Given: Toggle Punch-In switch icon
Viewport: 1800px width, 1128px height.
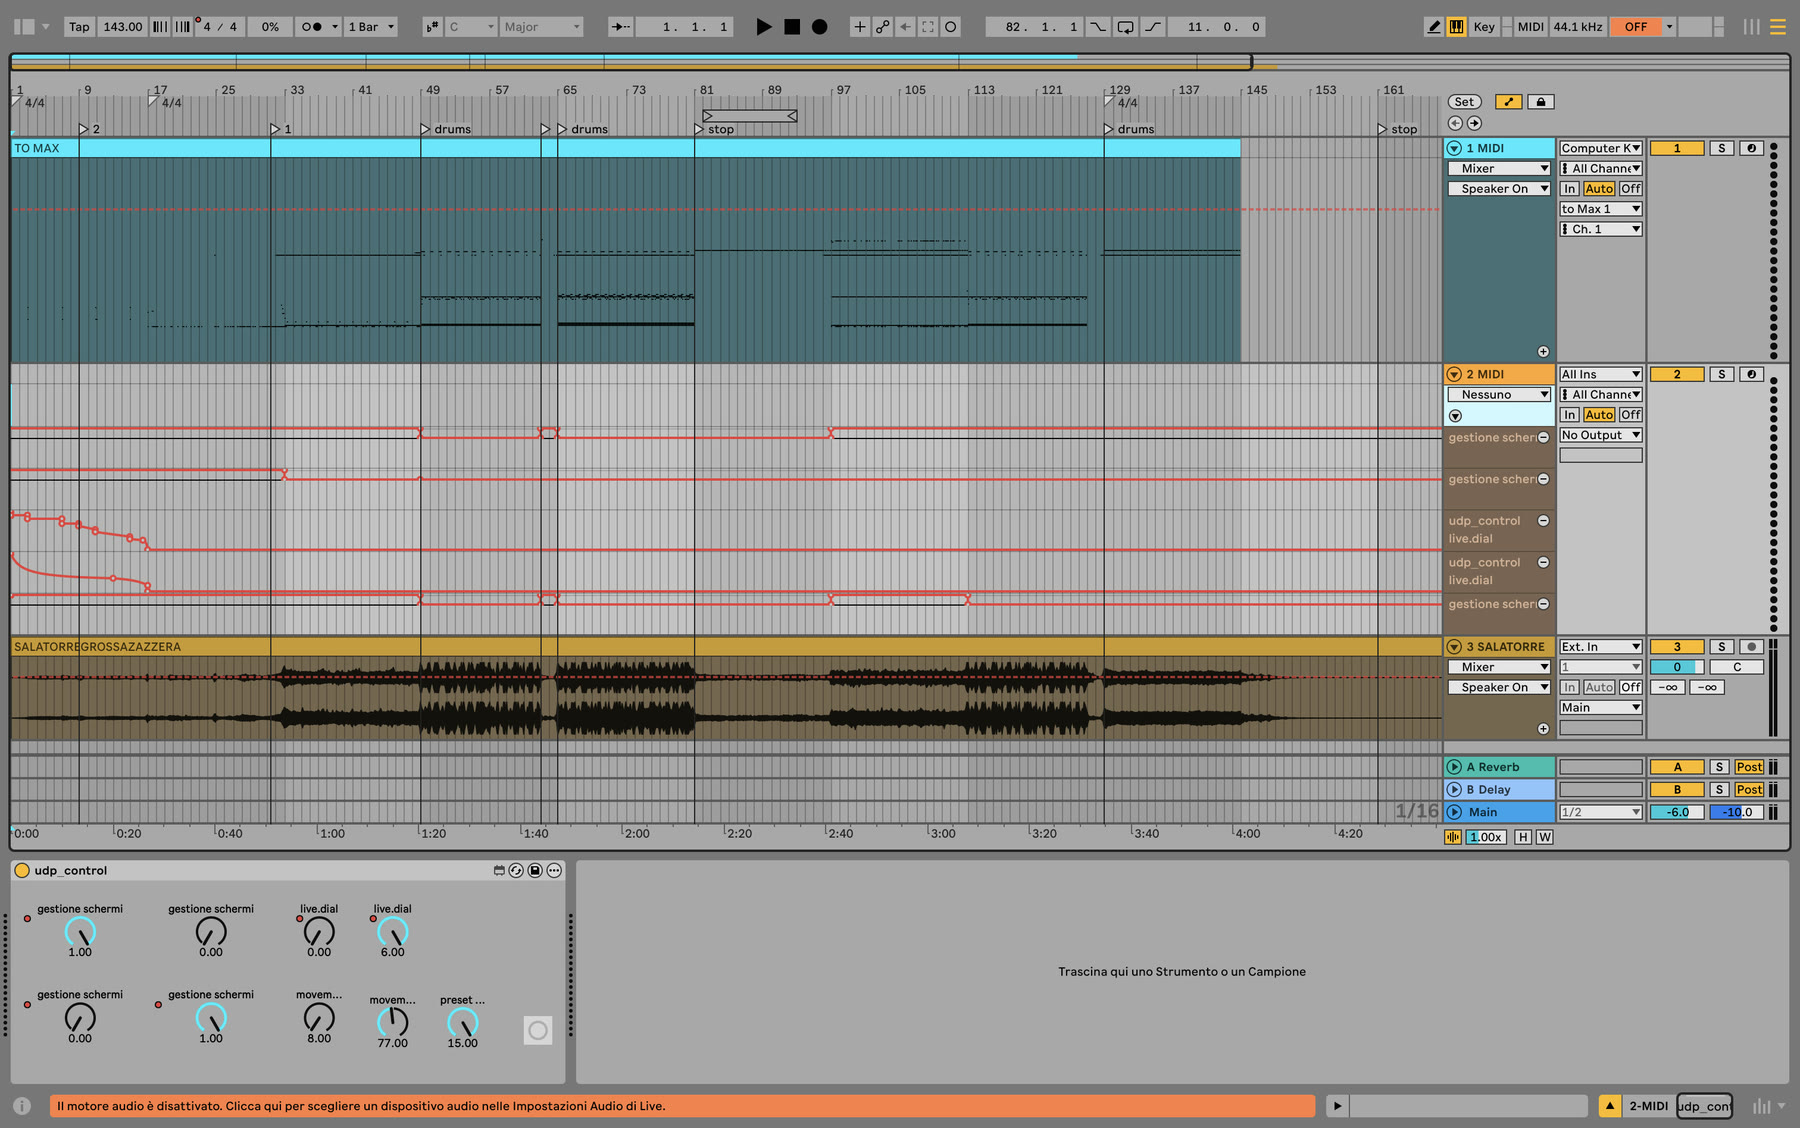Looking at the screenshot, I should pyautogui.click(x=1098, y=27).
